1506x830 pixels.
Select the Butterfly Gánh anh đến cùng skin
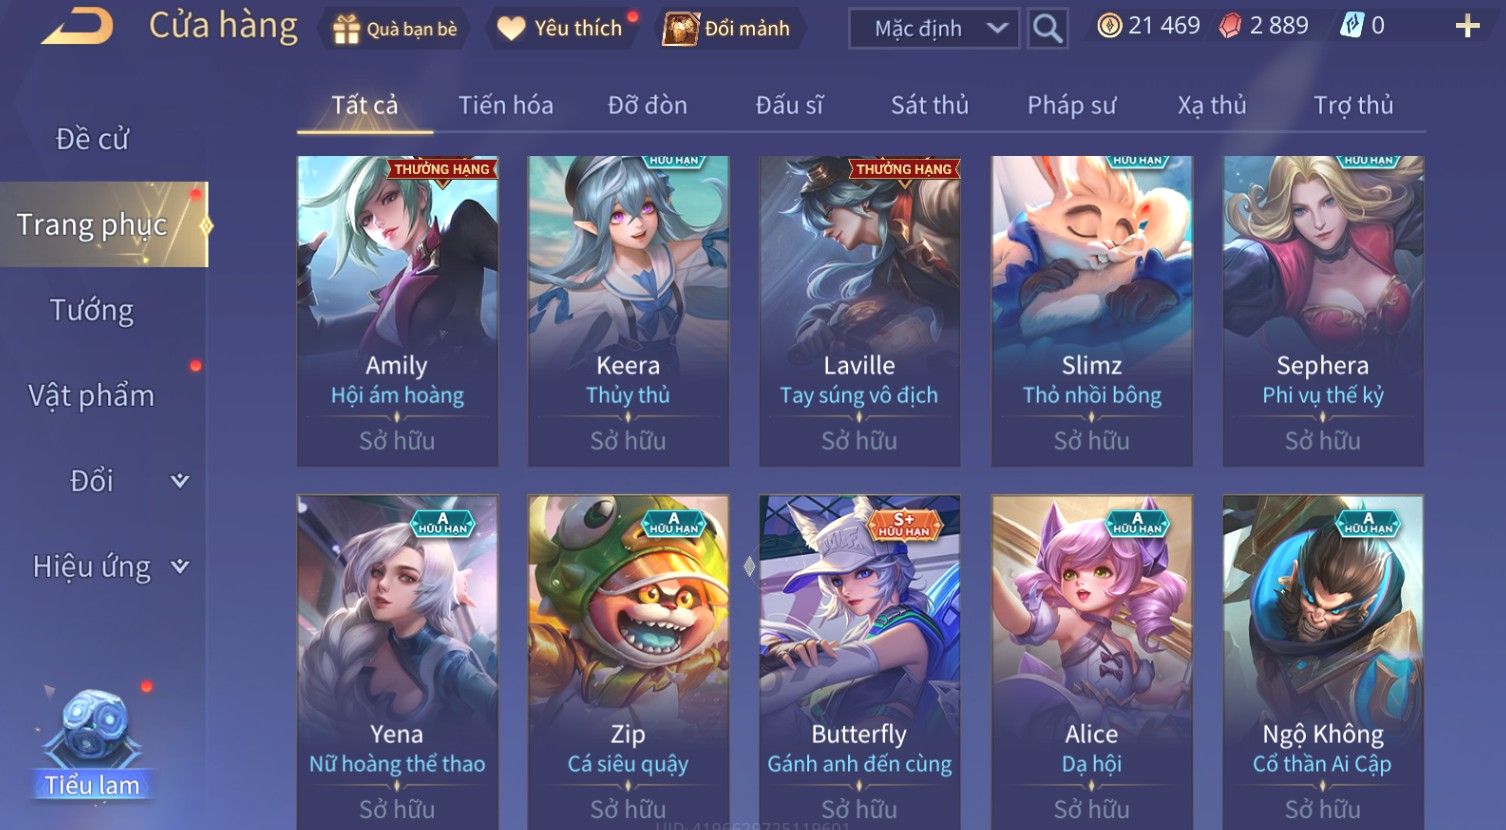click(x=859, y=662)
